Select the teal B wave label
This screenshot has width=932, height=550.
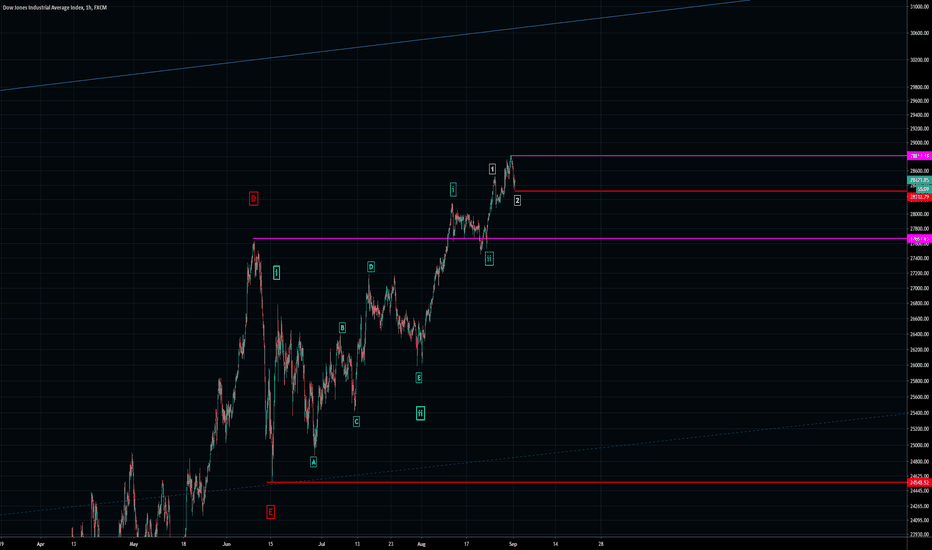click(x=342, y=328)
